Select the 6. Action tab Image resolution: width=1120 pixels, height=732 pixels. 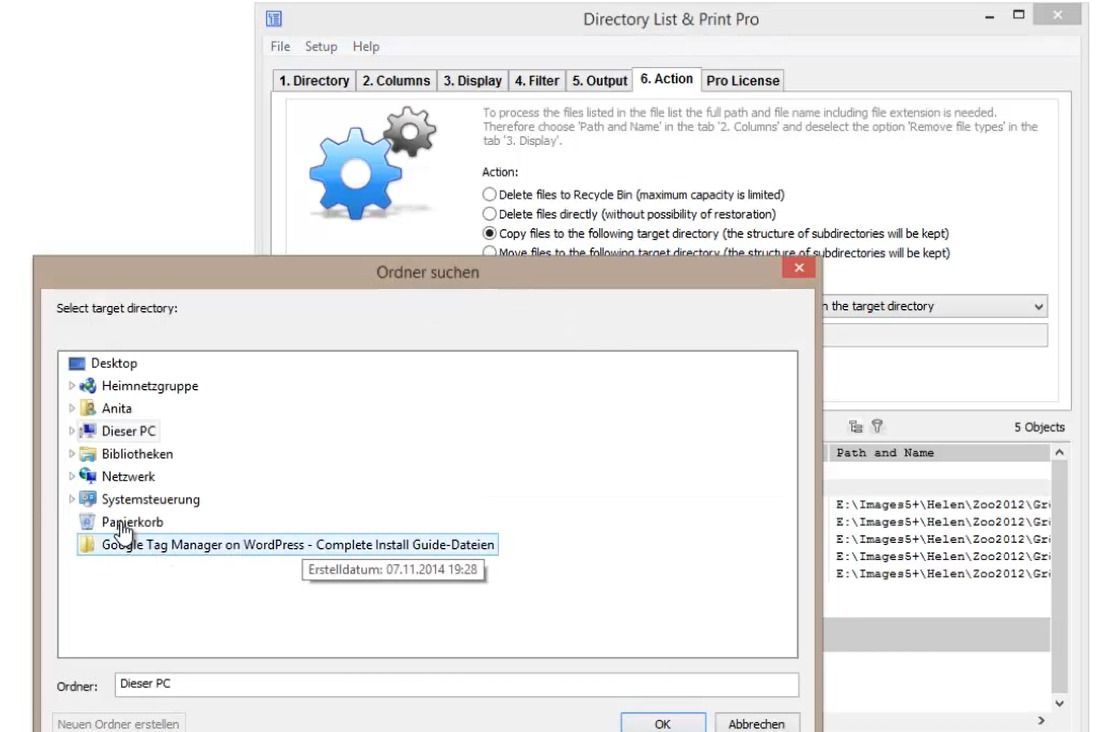[666, 79]
